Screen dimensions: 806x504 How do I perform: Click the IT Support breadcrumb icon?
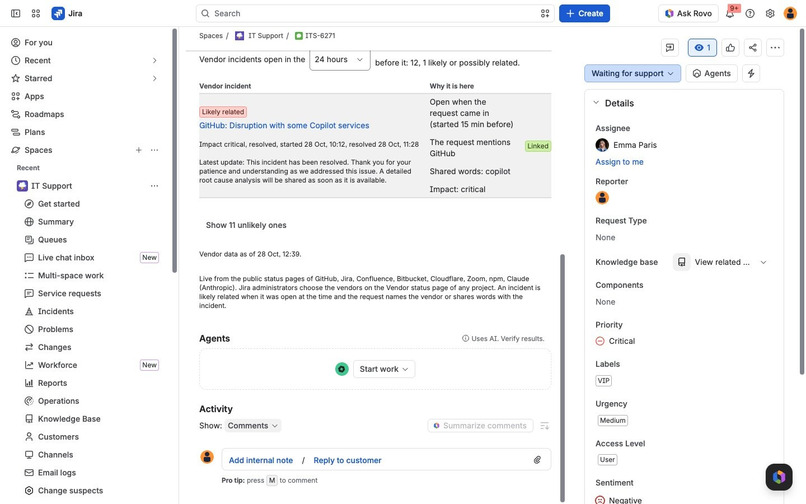pos(240,35)
